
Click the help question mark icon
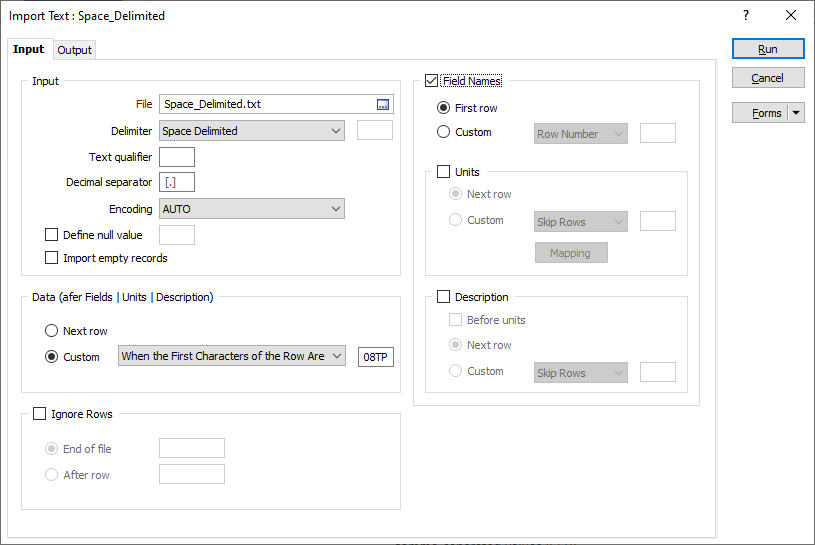(746, 16)
